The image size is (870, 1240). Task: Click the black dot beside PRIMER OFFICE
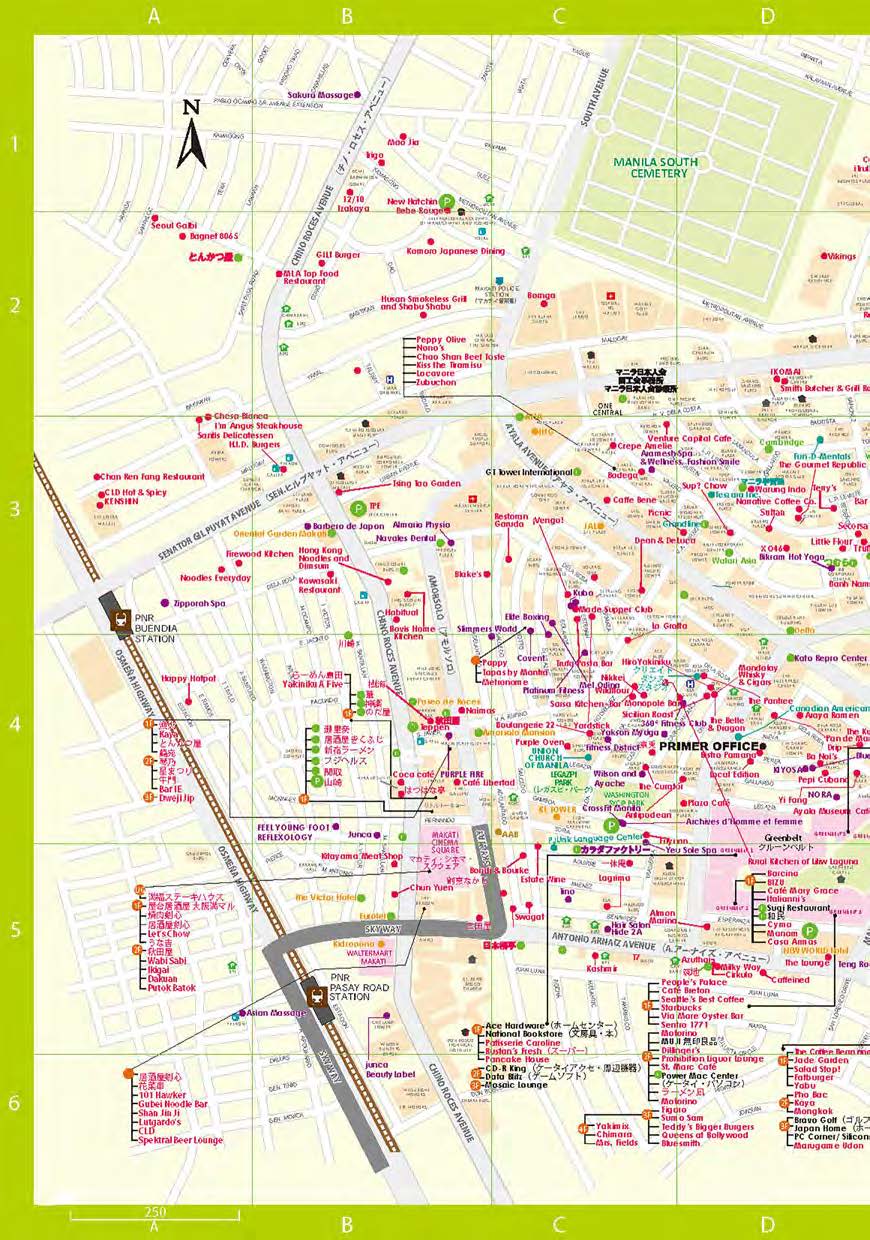[762, 746]
